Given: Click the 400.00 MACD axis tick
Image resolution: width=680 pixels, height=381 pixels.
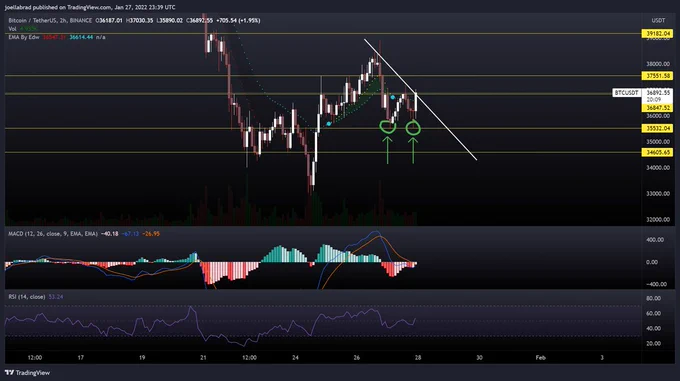Looking at the screenshot, I should coord(655,240).
